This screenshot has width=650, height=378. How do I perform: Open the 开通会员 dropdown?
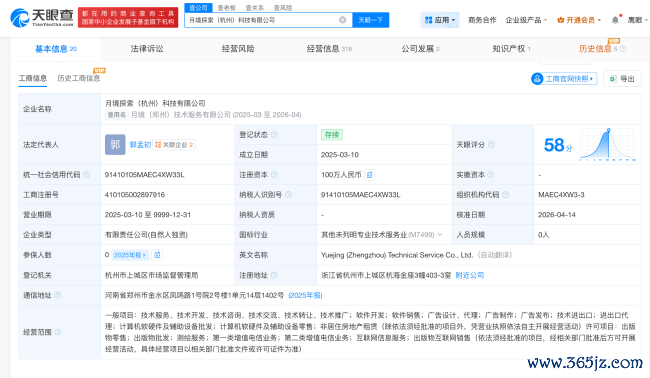[x=579, y=20]
